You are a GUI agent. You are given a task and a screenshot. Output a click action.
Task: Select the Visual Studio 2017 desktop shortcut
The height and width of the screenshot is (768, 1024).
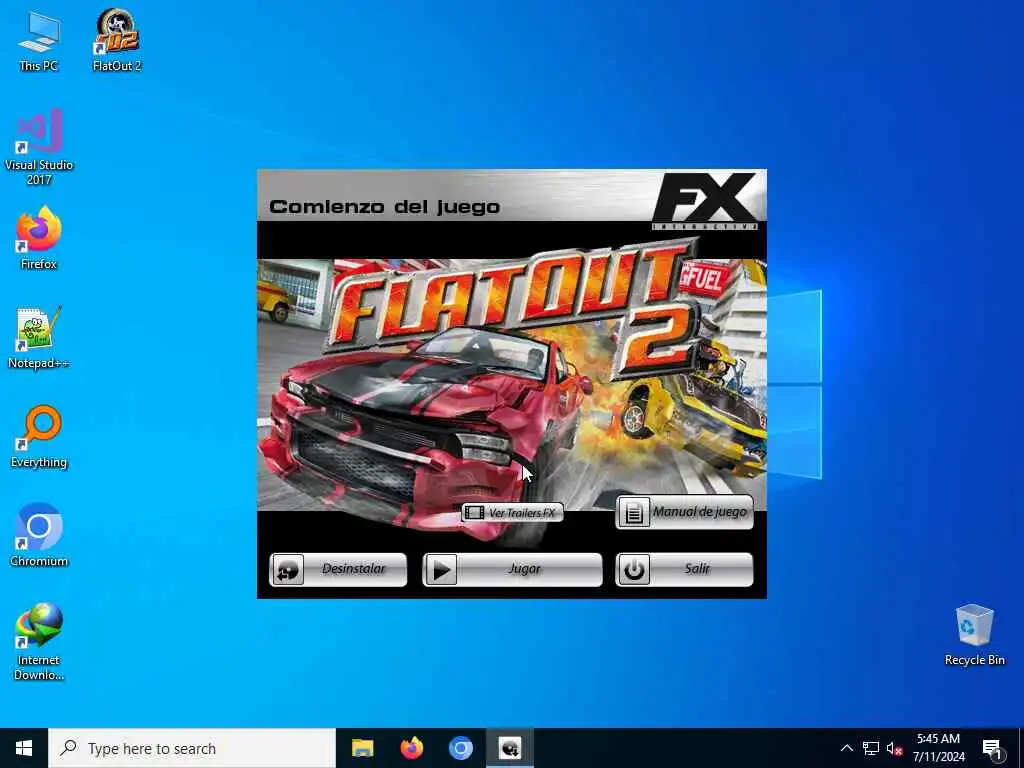point(39,147)
